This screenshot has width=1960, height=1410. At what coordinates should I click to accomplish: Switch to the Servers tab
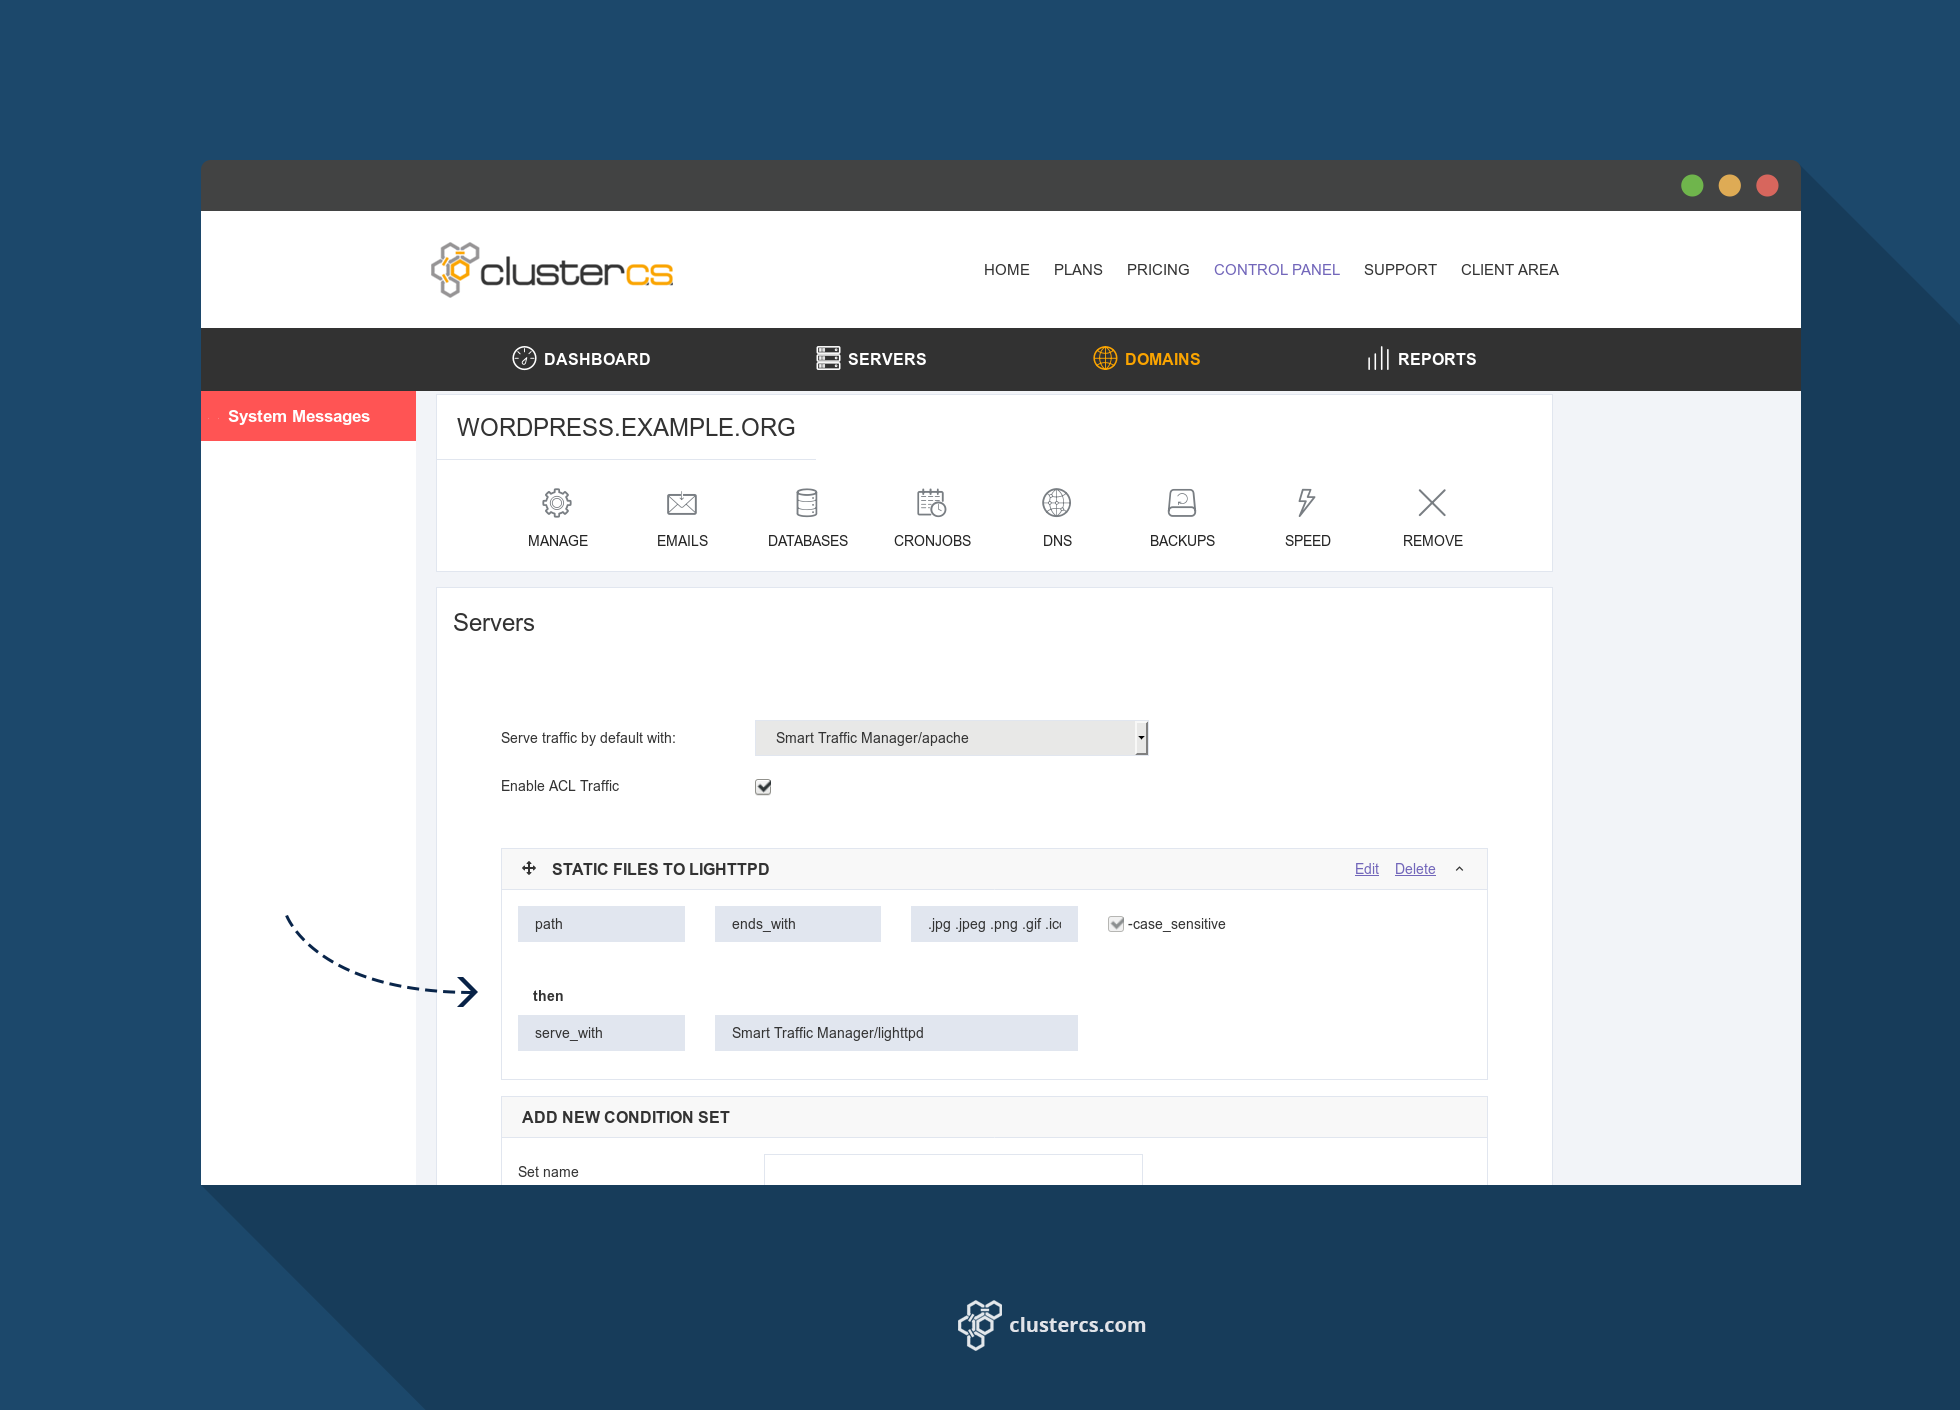871,359
